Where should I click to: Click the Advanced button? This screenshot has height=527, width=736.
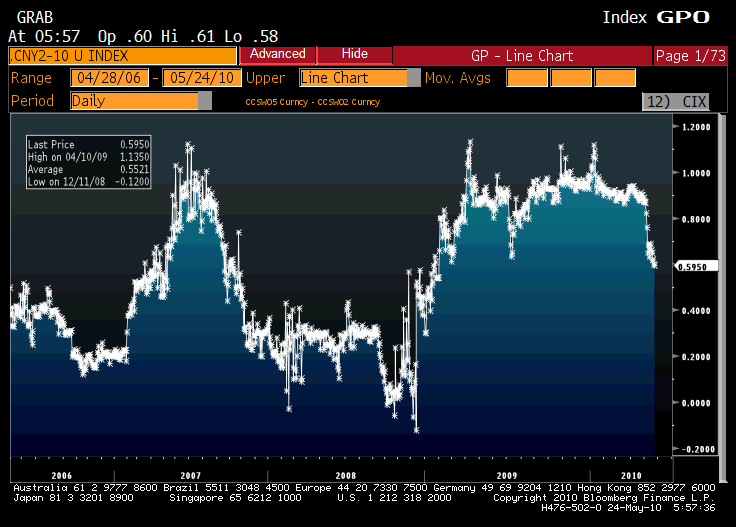[x=277, y=54]
